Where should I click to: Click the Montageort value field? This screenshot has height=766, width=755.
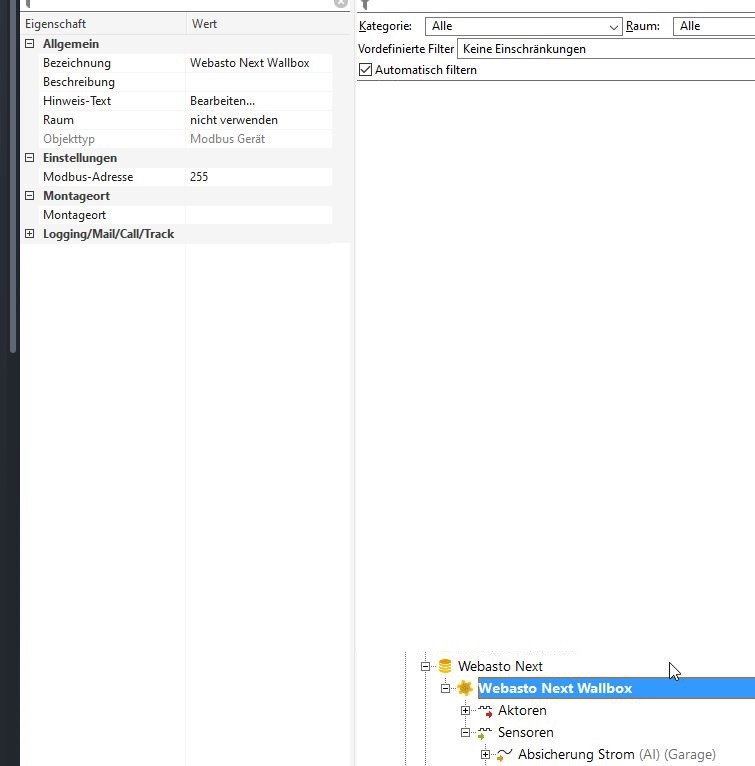click(259, 215)
